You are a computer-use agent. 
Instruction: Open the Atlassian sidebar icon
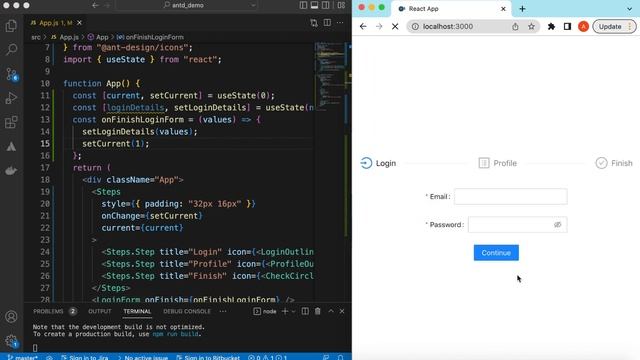pyautogui.click(x=11, y=147)
